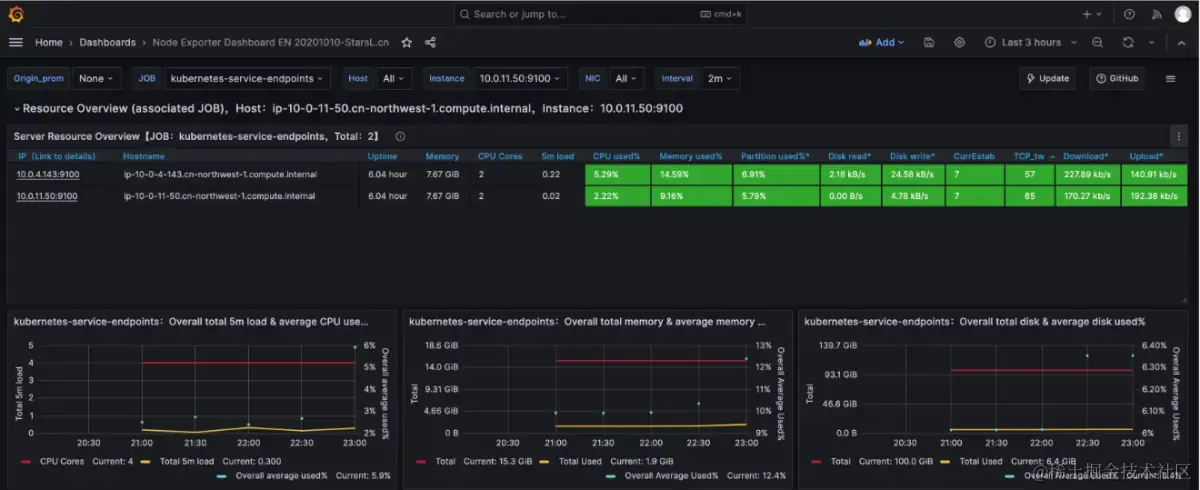Open the Interval 2m dropdown
Viewport: 1200px width, 490px height.
(719, 78)
